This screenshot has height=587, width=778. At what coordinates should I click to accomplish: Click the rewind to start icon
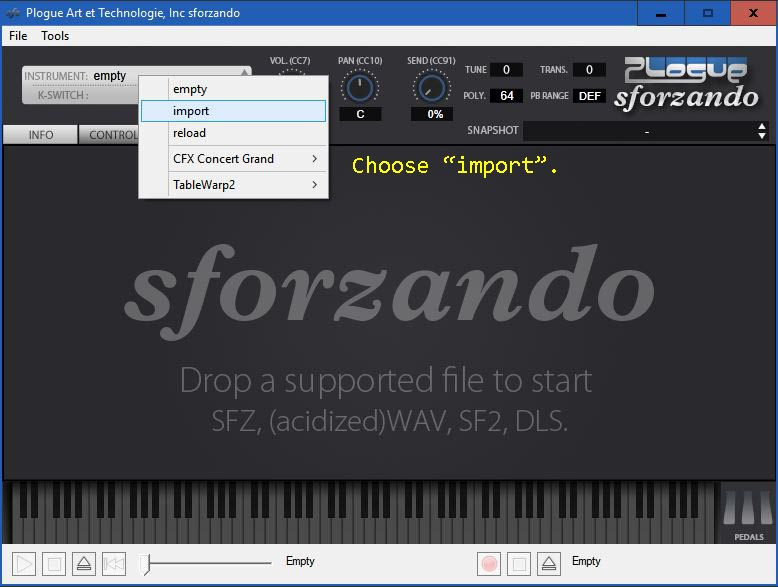114,564
